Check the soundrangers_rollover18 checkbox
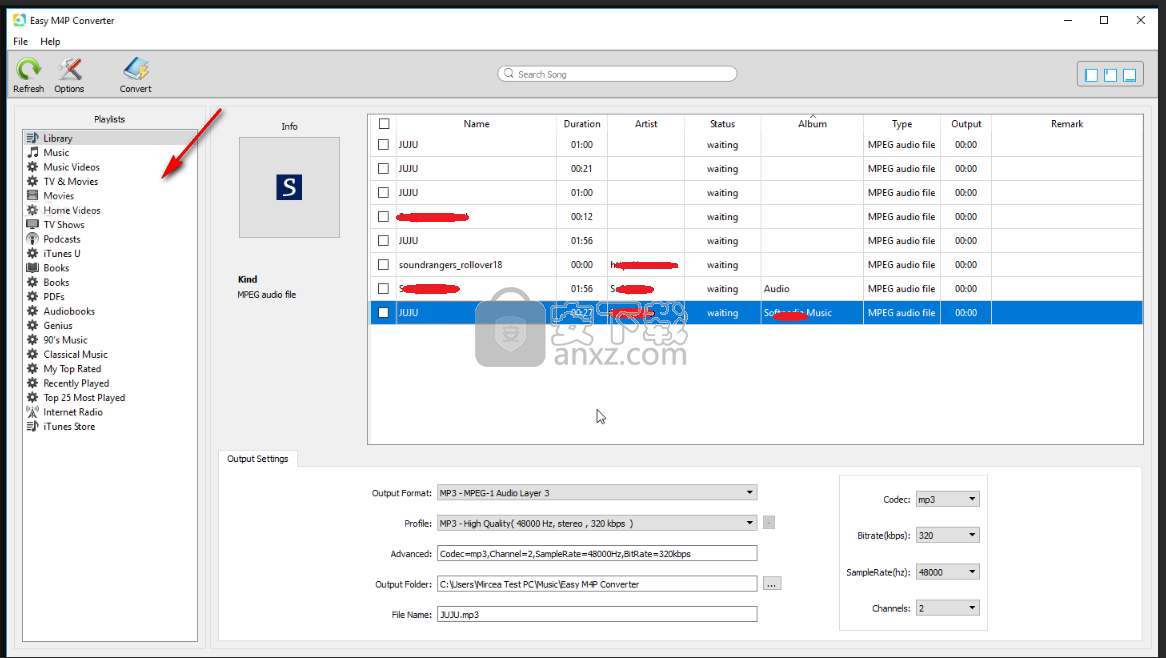This screenshot has width=1166, height=658. (384, 265)
